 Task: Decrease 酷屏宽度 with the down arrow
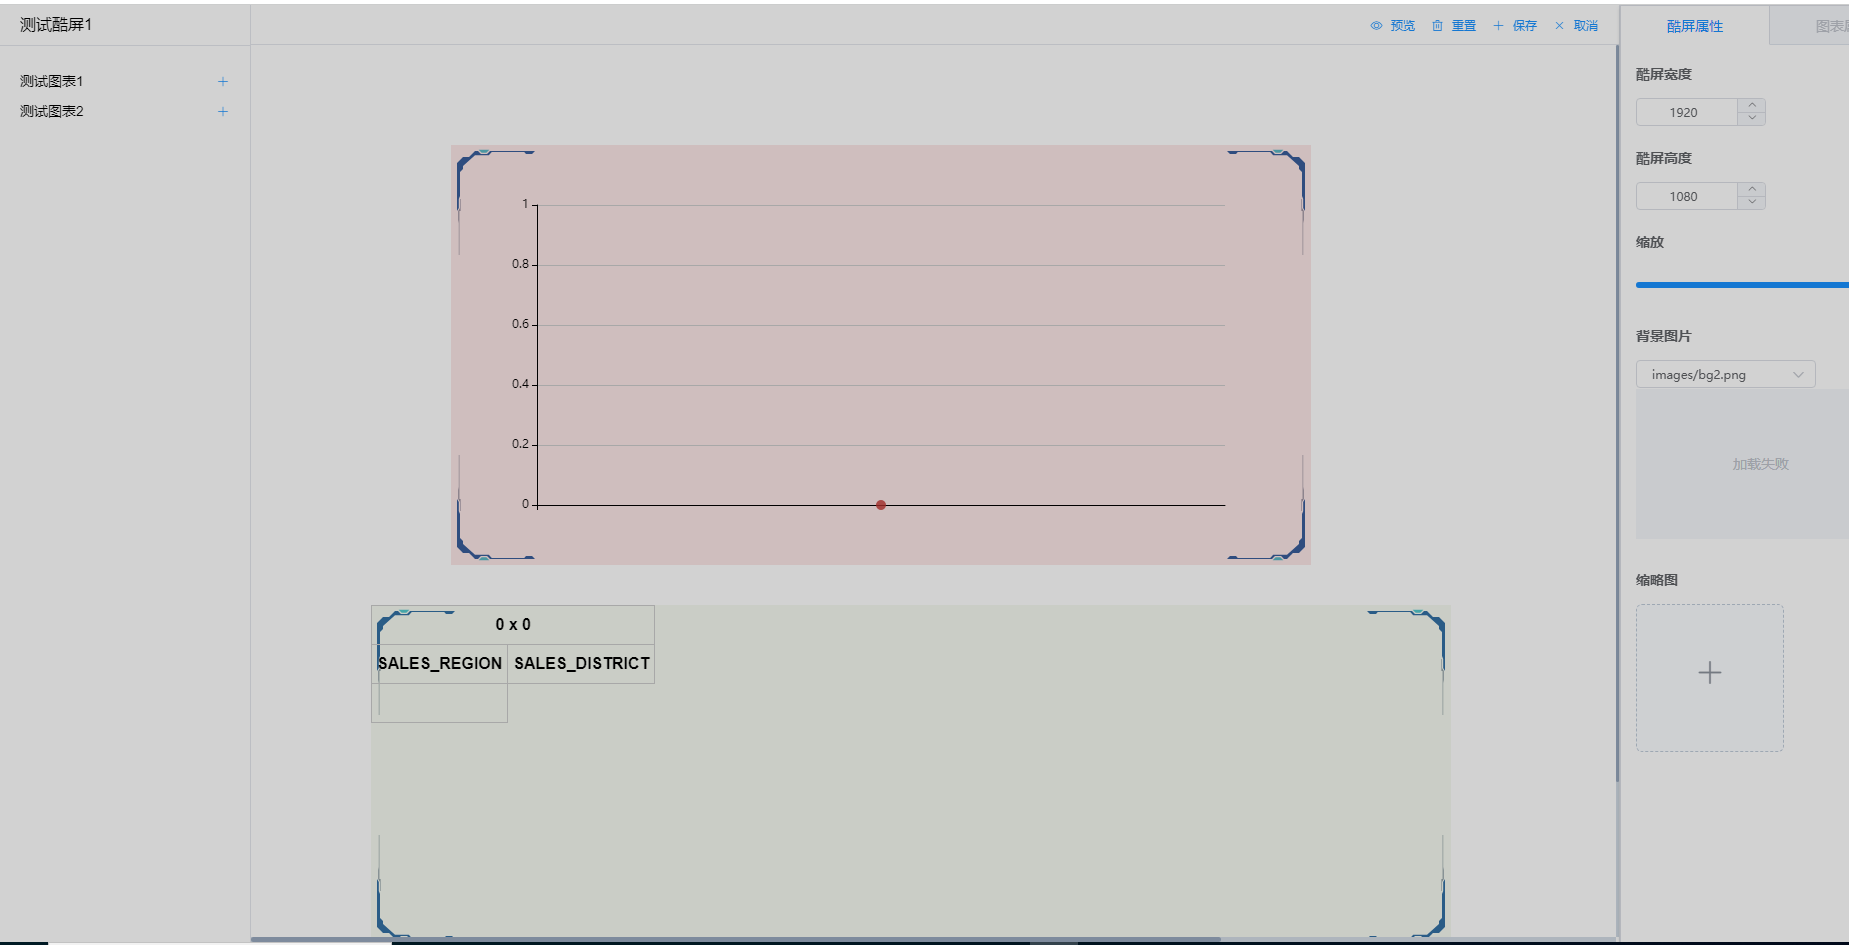[1752, 119]
